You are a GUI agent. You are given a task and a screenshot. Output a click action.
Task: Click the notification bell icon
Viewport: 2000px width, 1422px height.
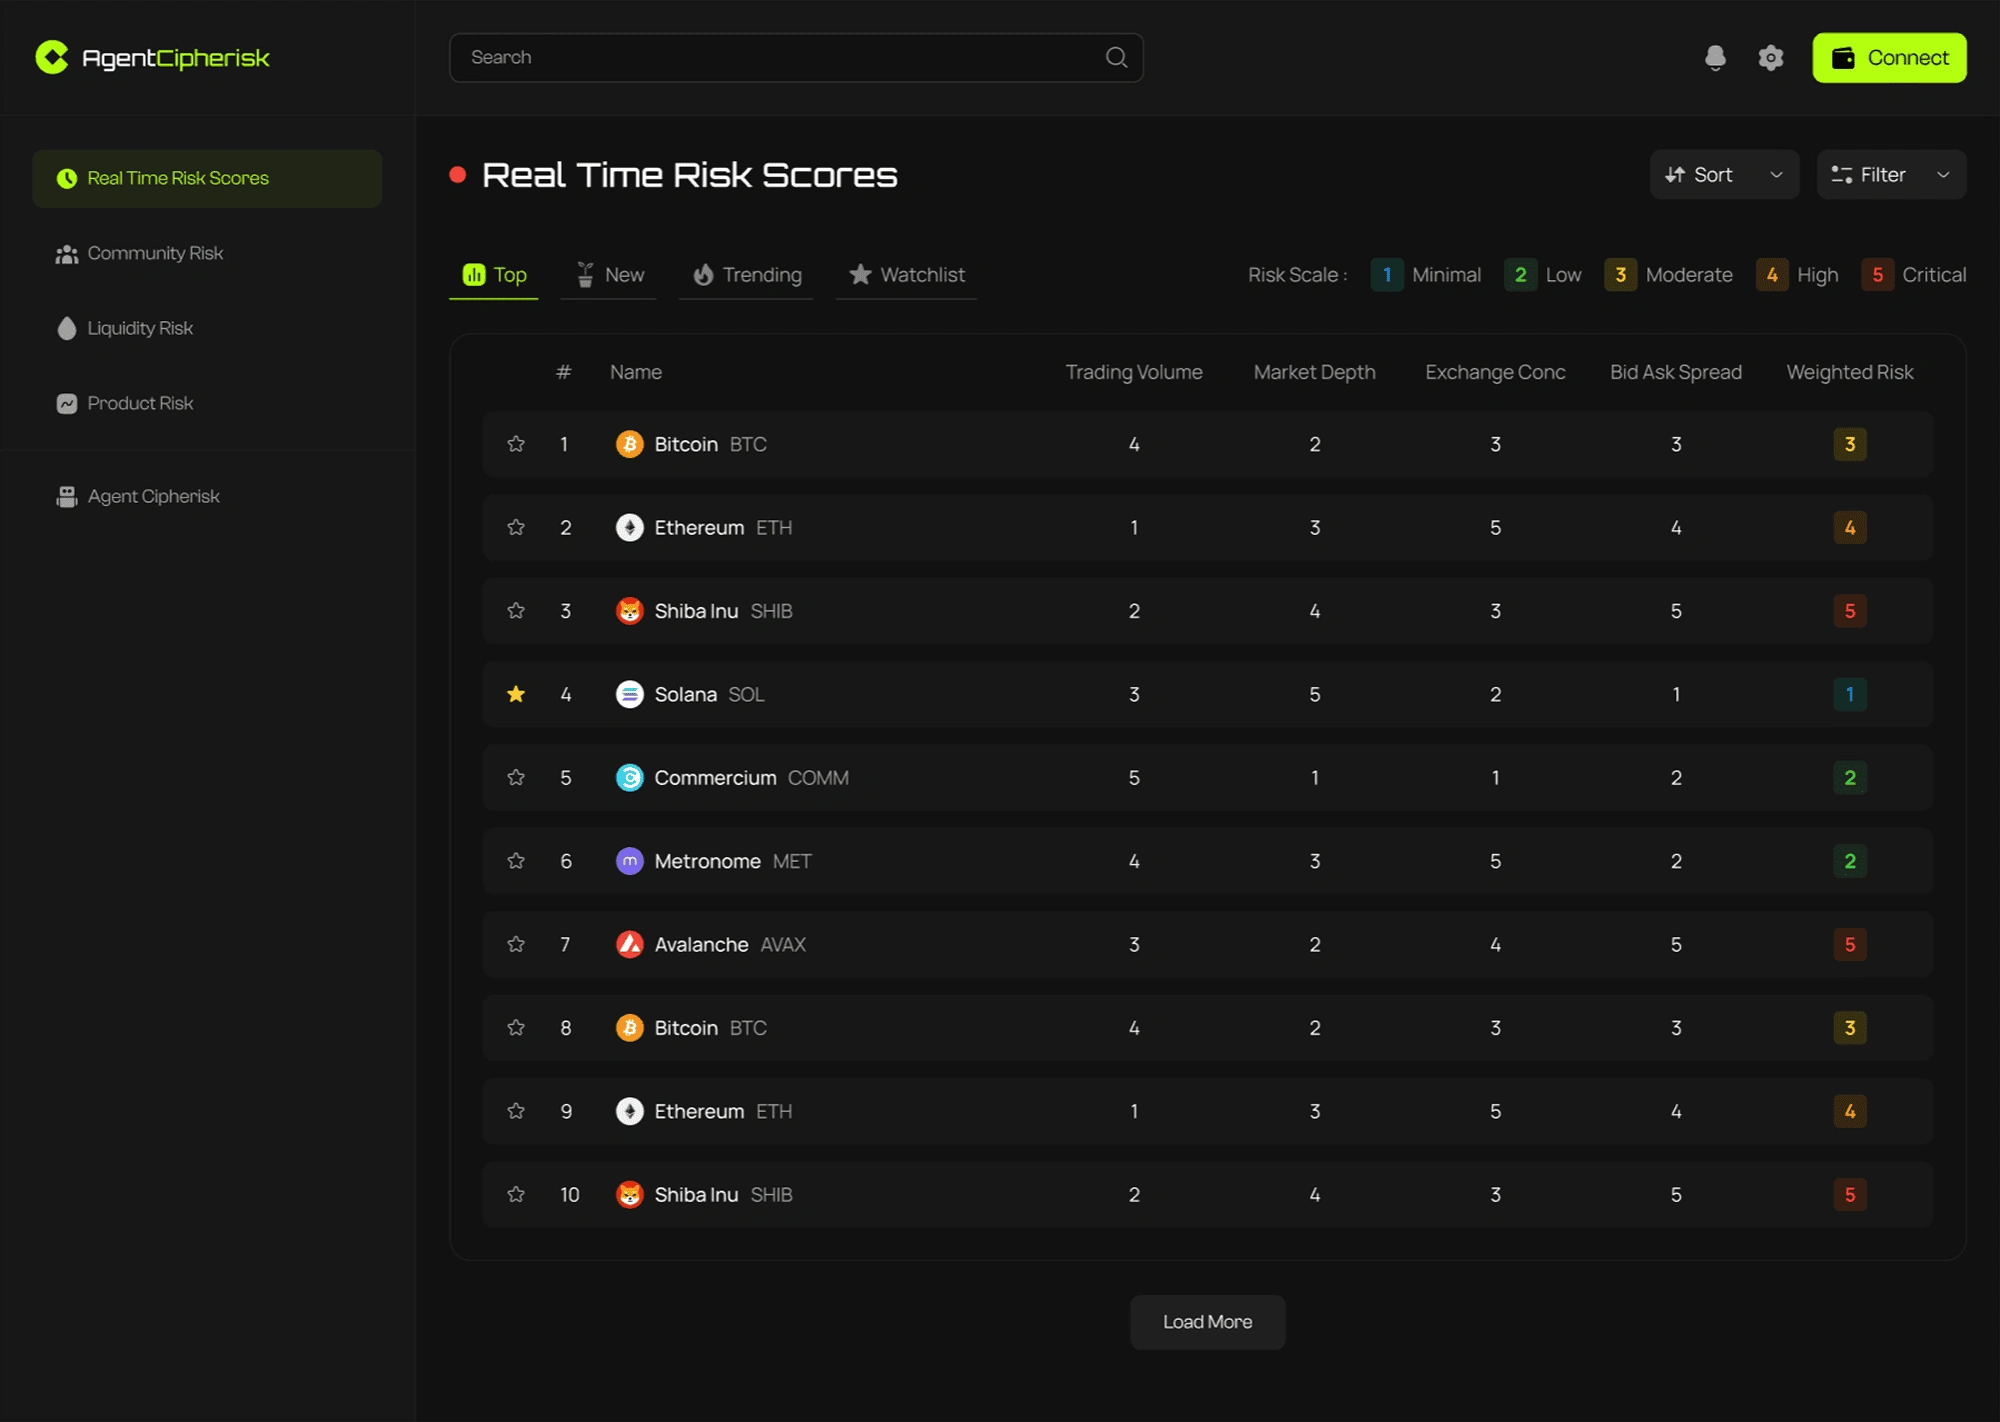(x=1715, y=58)
